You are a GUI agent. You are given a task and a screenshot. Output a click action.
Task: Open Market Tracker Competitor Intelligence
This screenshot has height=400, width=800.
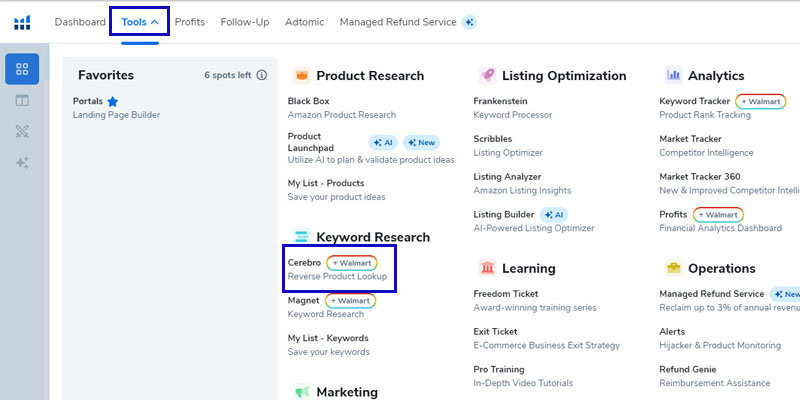706,145
